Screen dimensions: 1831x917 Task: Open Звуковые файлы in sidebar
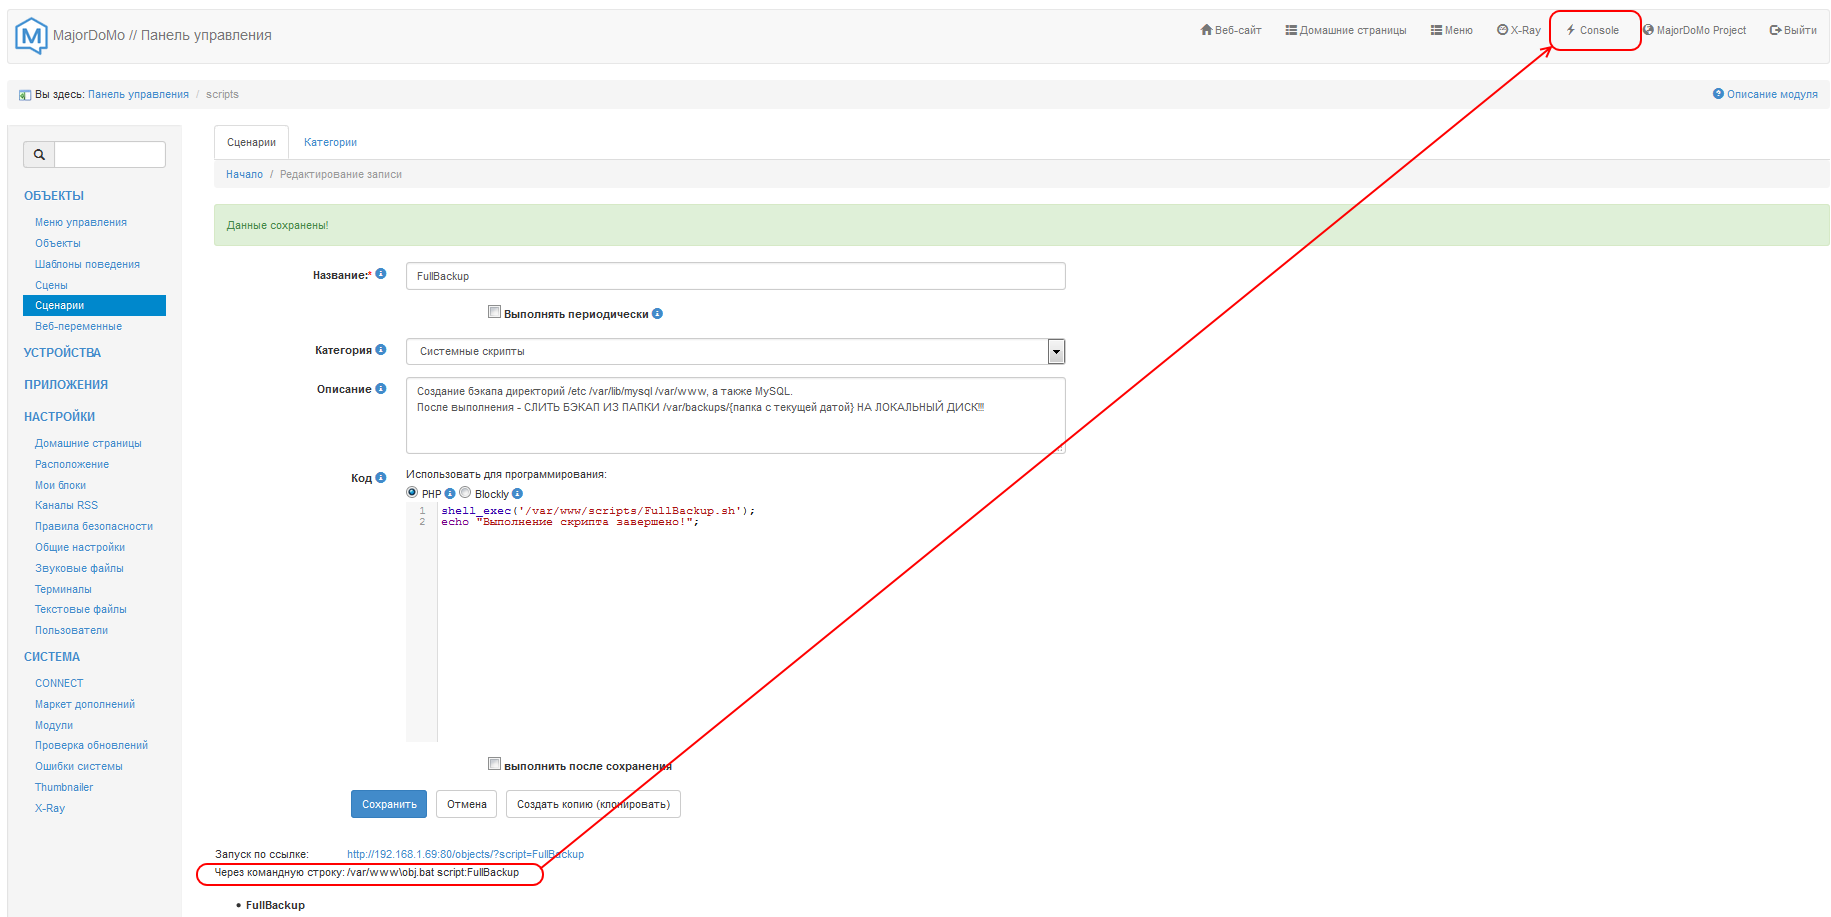click(x=79, y=568)
